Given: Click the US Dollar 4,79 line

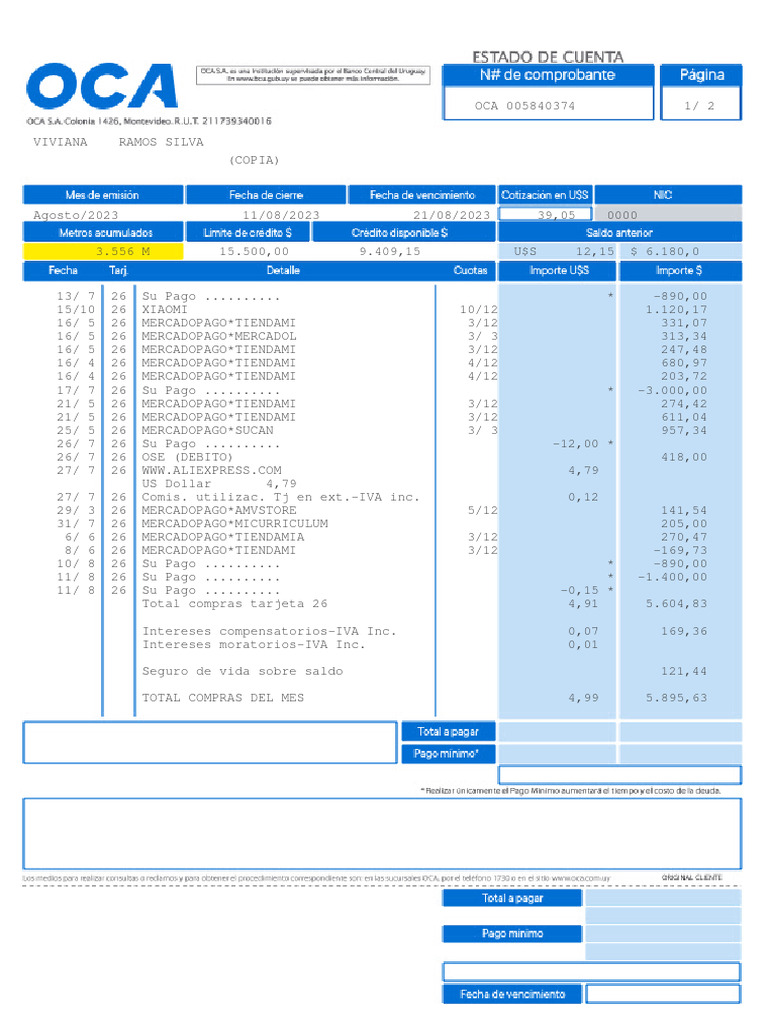Looking at the screenshot, I should (x=219, y=484).
